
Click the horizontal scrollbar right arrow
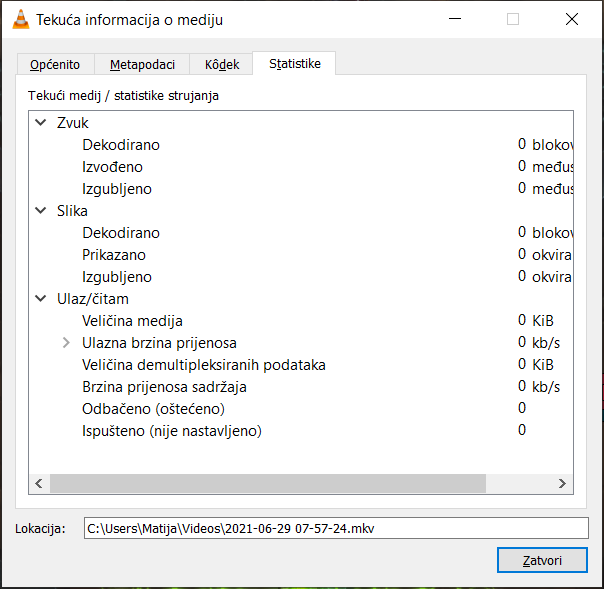pyautogui.click(x=563, y=484)
